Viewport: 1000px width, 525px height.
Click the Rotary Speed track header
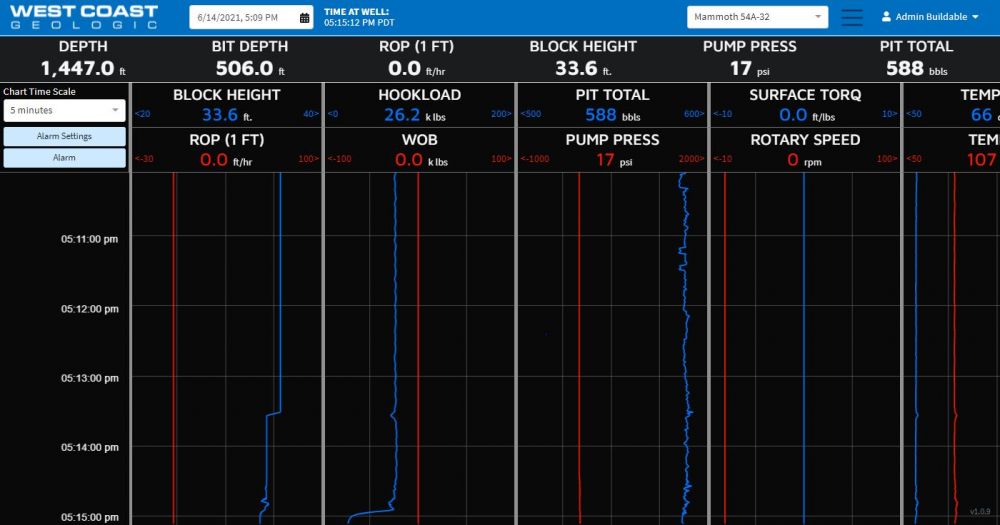pyautogui.click(x=805, y=140)
